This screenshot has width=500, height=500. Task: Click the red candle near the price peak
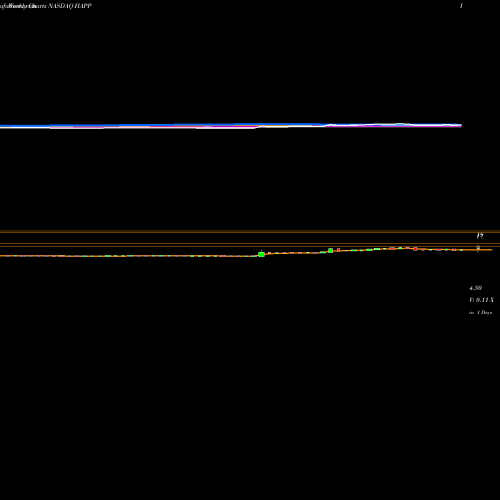point(415,249)
